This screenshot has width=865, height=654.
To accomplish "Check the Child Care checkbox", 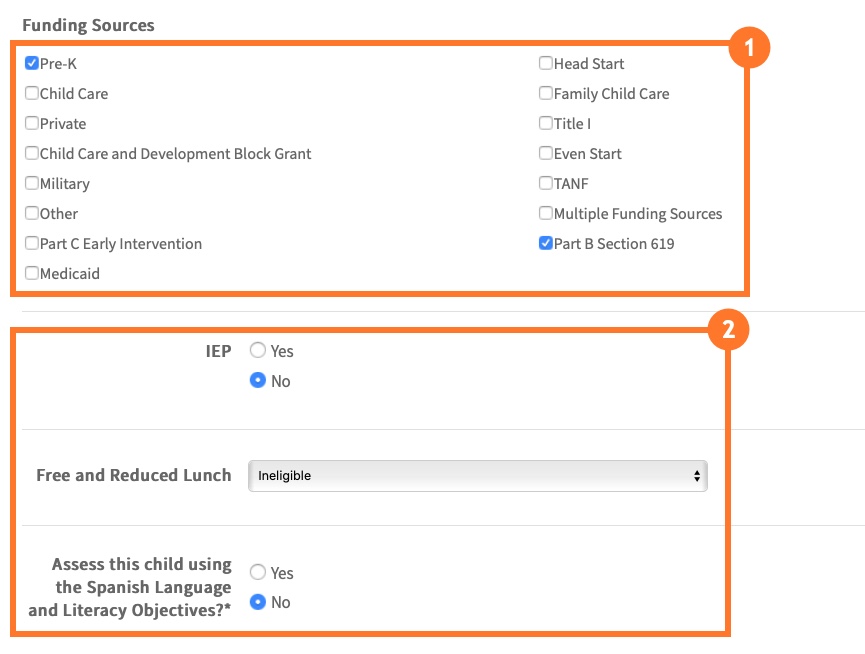I will pos(32,94).
